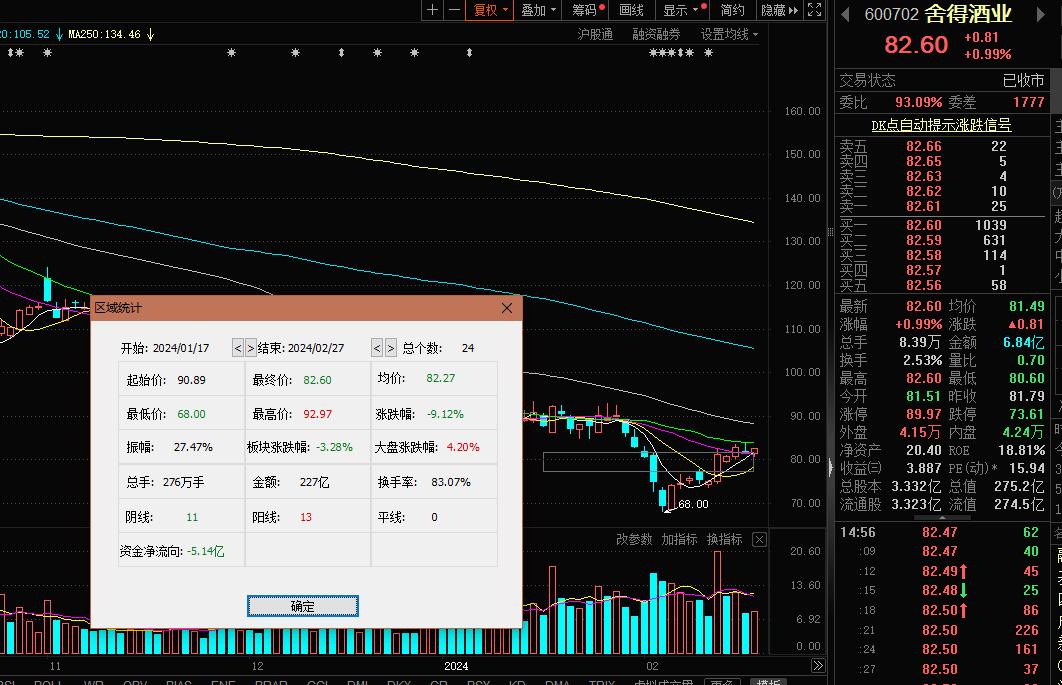Image resolution: width=1062 pixels, height=685 pixels.
Task: Click the DK点自动提示涨跌信号 link
Action: pyautogui.click(x=941, y=125)
